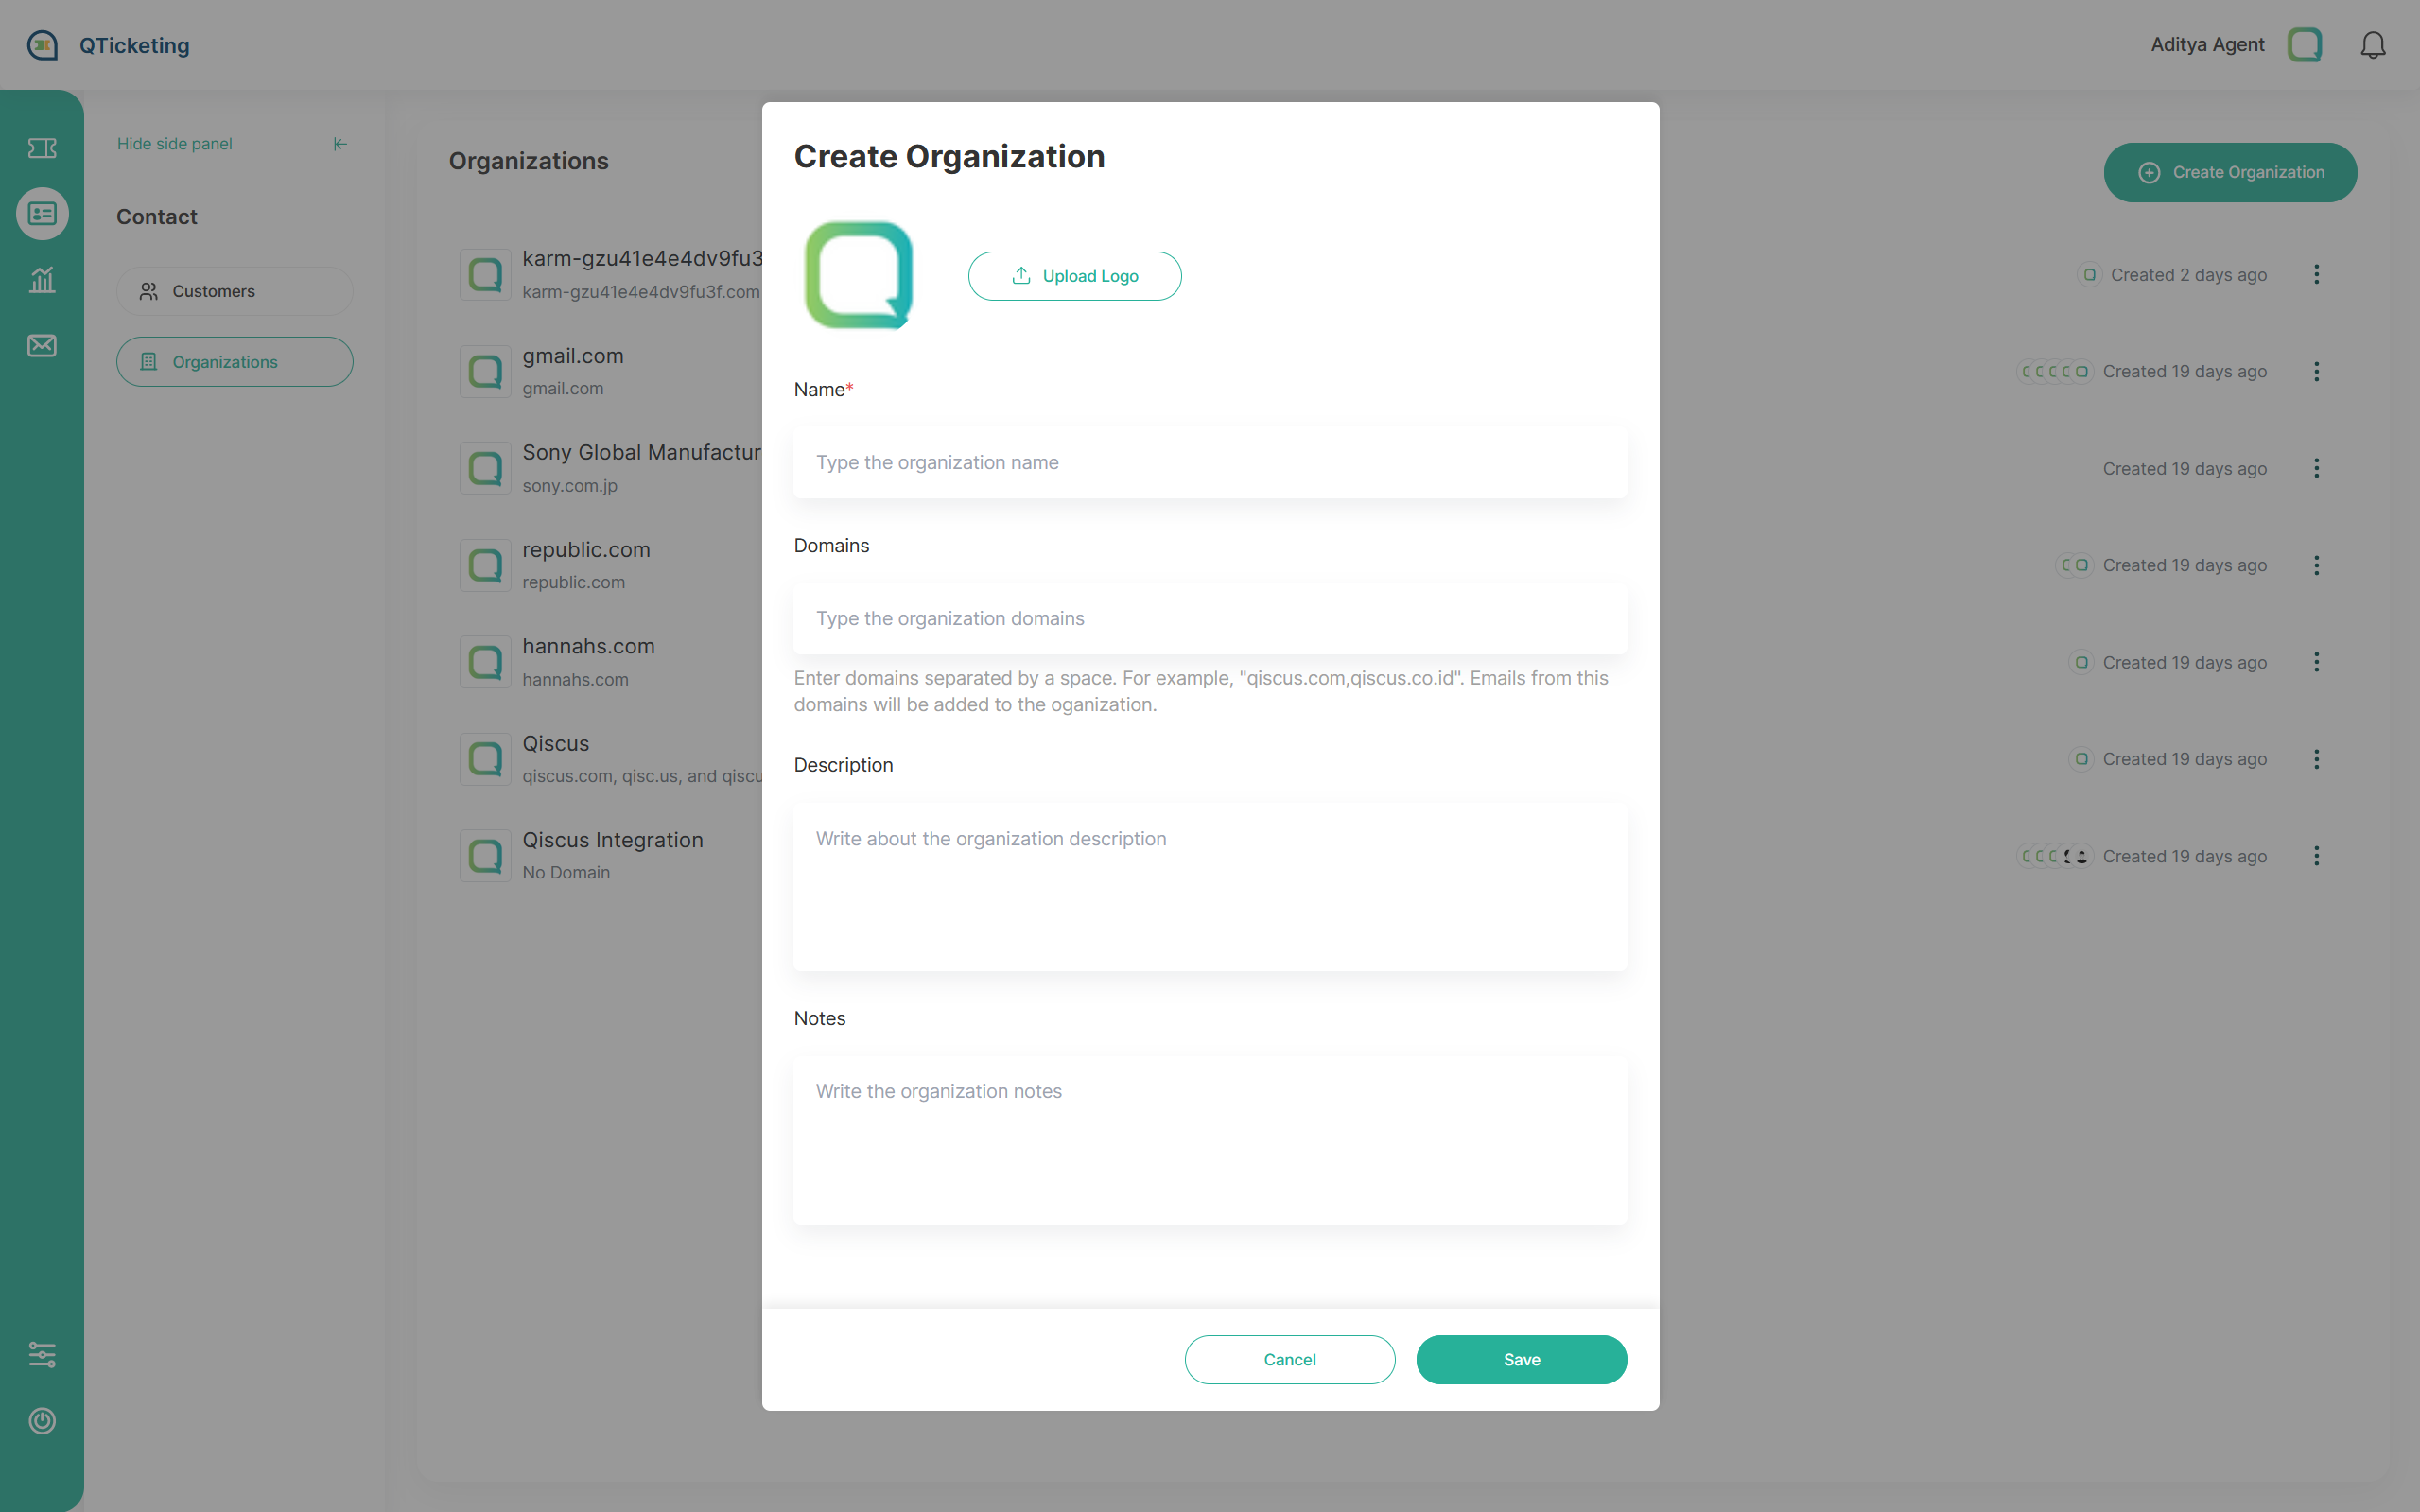Click the power logout icon in sidebar
The width and height of the screenshot is (2420, 1512).
pyautogui.click(x=42, y=1421)
